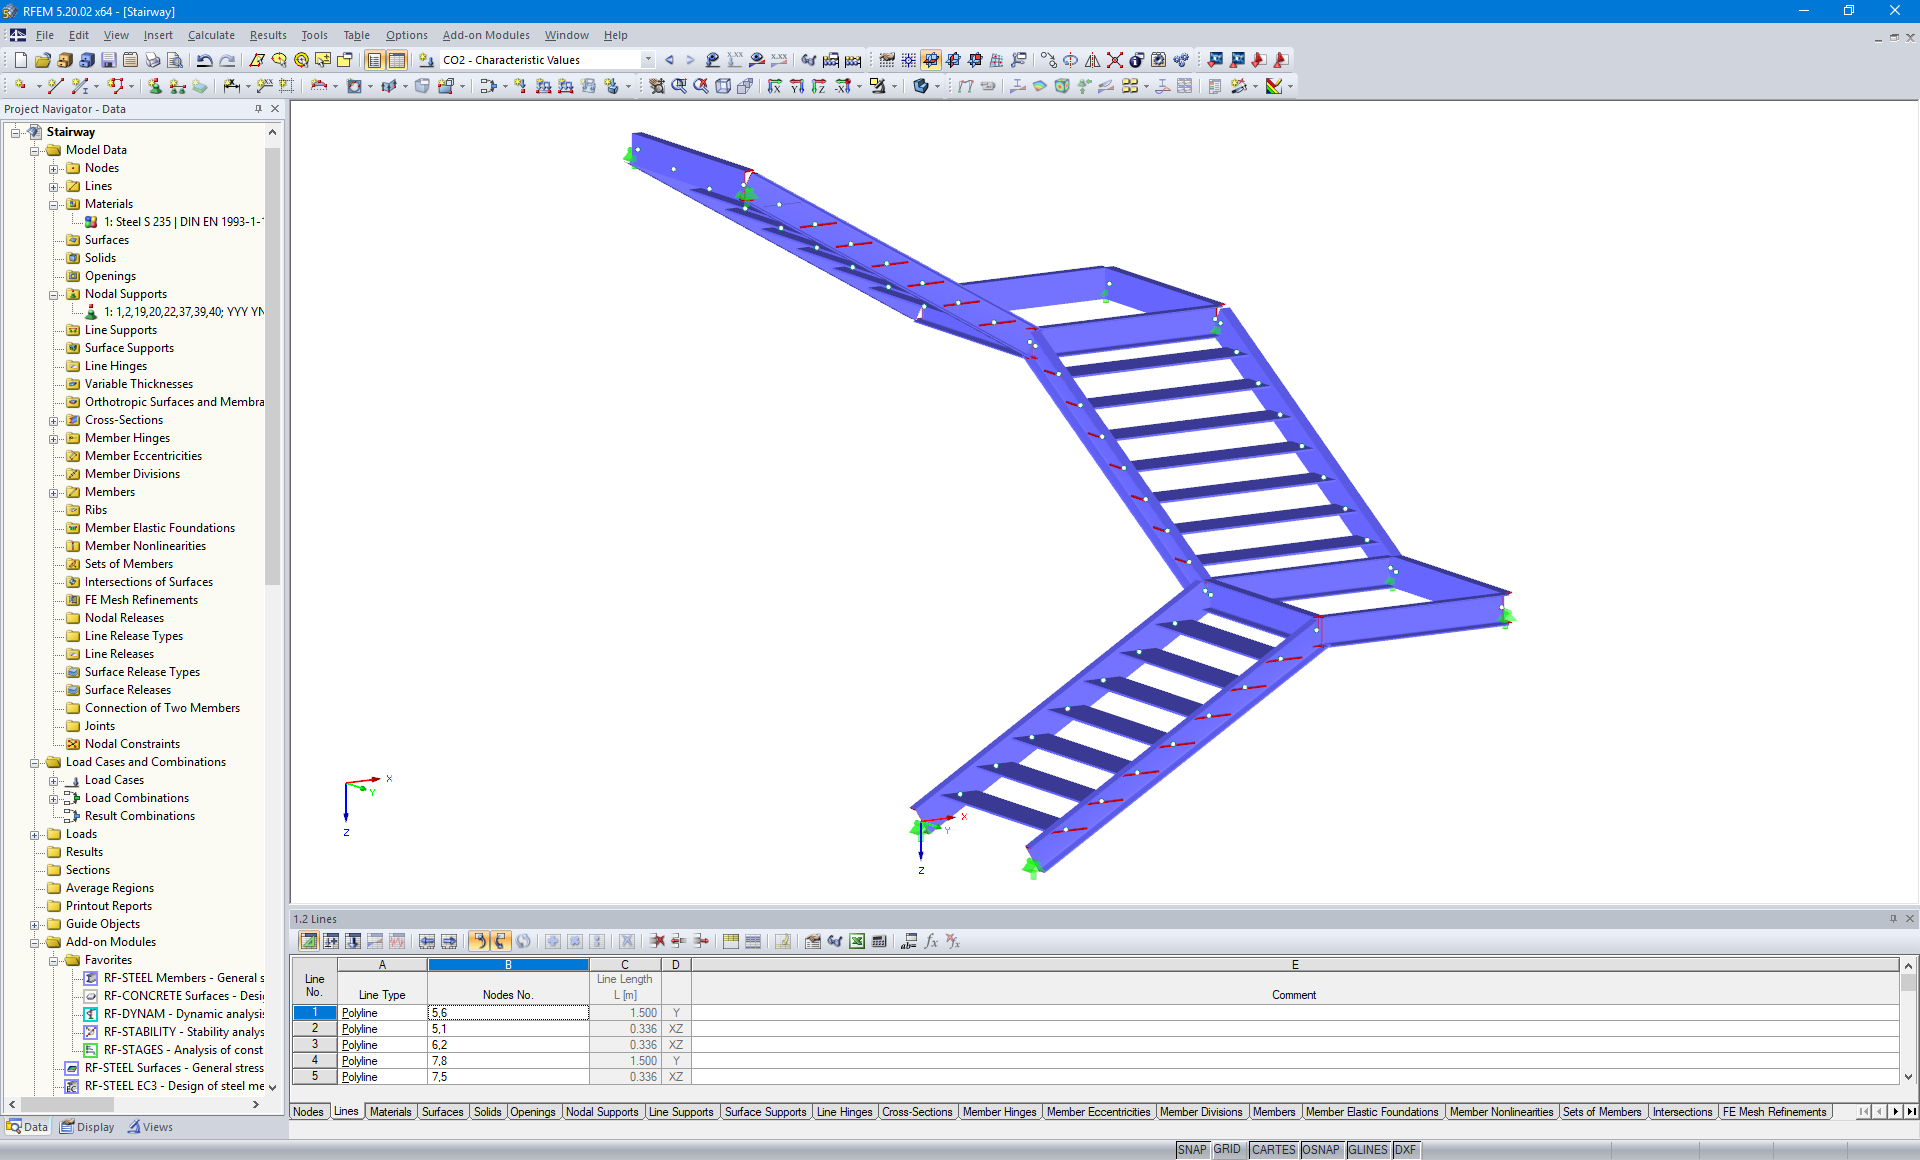Open the calculator icon in table toolbar
Image resolution: width=1920 pixels, height=1160 pixels.
click(879, 941)
